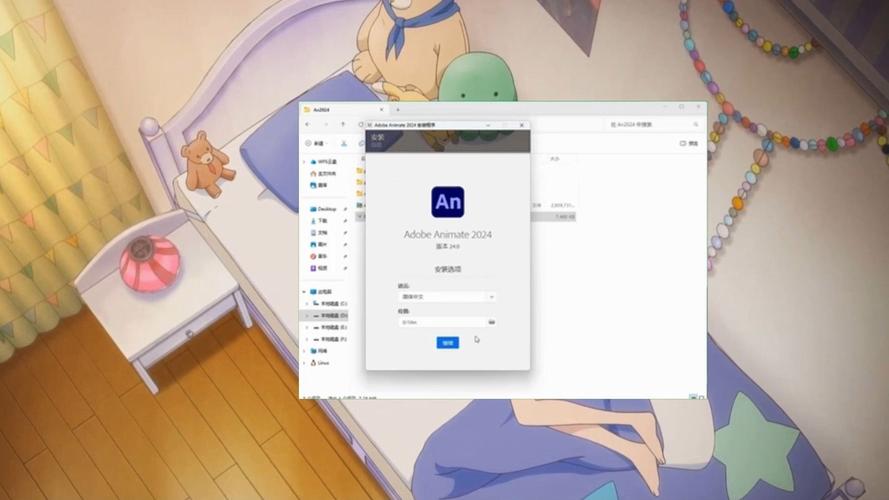Click the folder browse icon beside install location

click(x=492, y=322)
